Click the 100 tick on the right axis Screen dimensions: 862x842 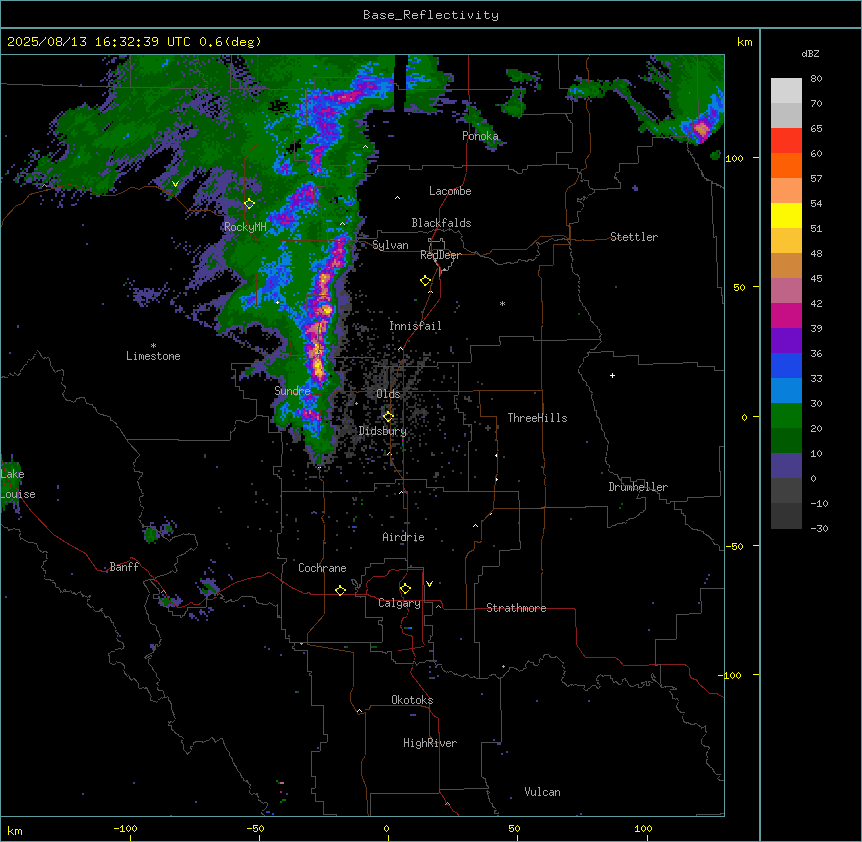coord(734,158)
